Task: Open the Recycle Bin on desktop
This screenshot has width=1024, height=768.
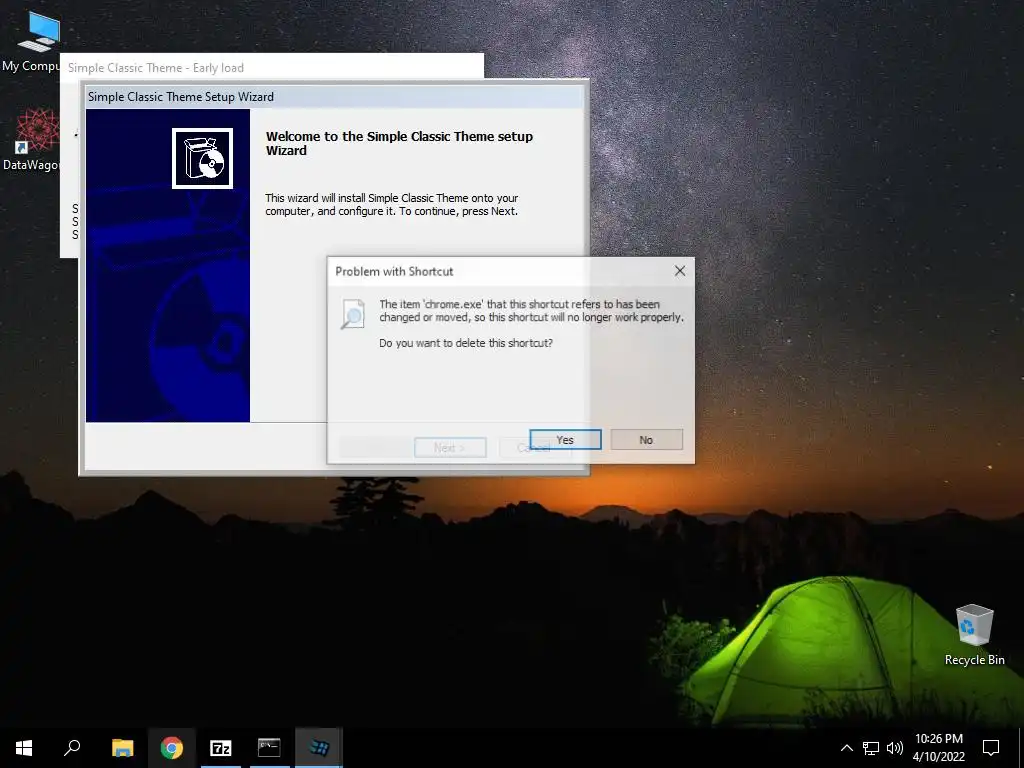Action: point(974,635)
